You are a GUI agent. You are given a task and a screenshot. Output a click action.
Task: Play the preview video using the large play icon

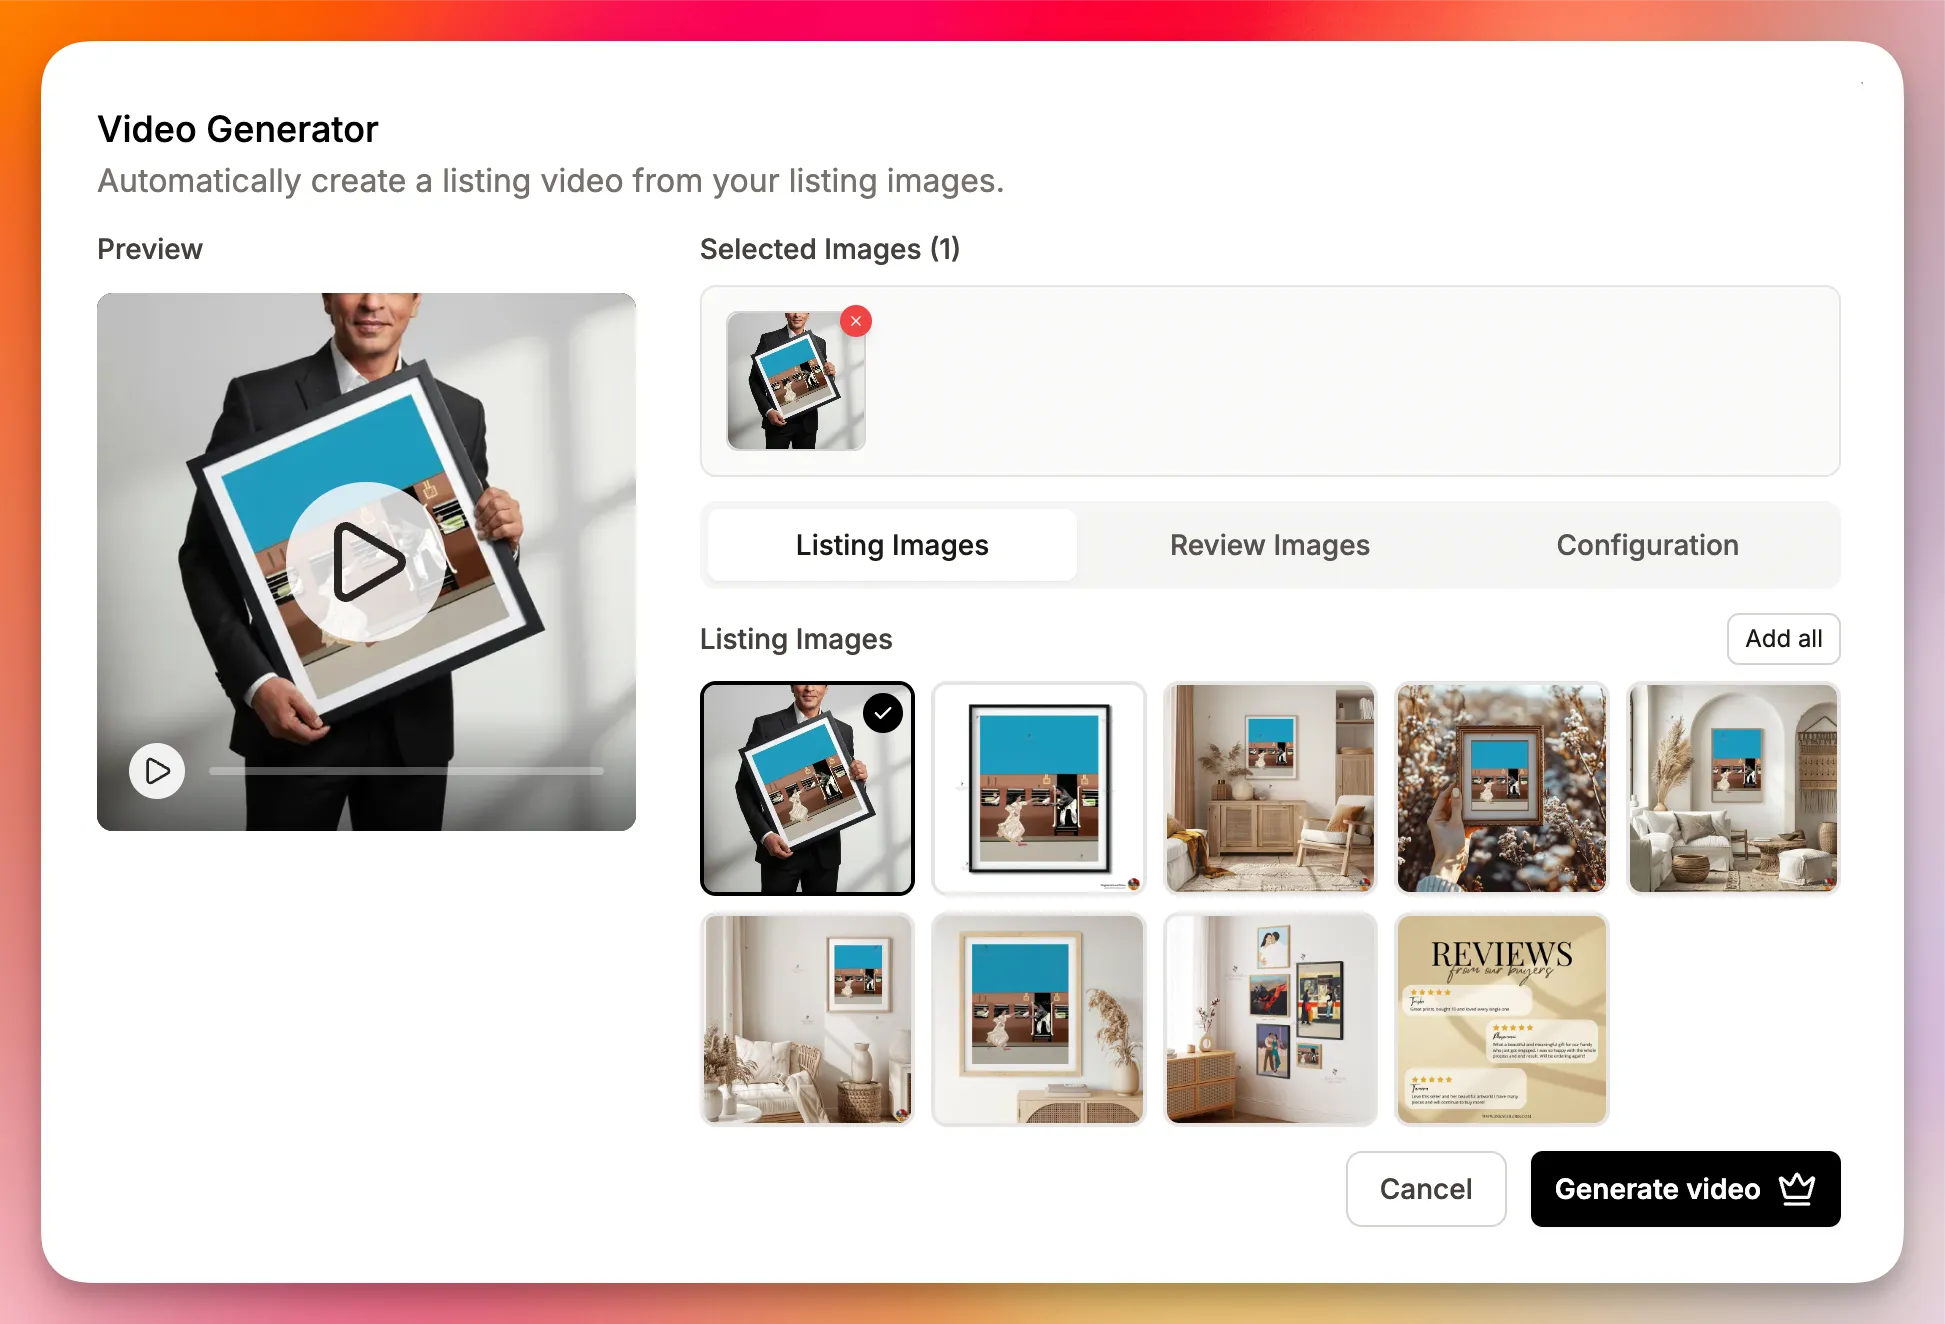coord(366,561)
